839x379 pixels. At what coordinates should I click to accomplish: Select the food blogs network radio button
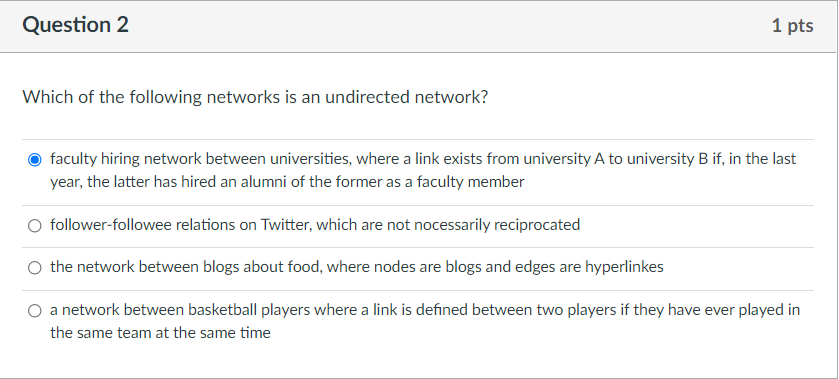[x=34, y=268]
